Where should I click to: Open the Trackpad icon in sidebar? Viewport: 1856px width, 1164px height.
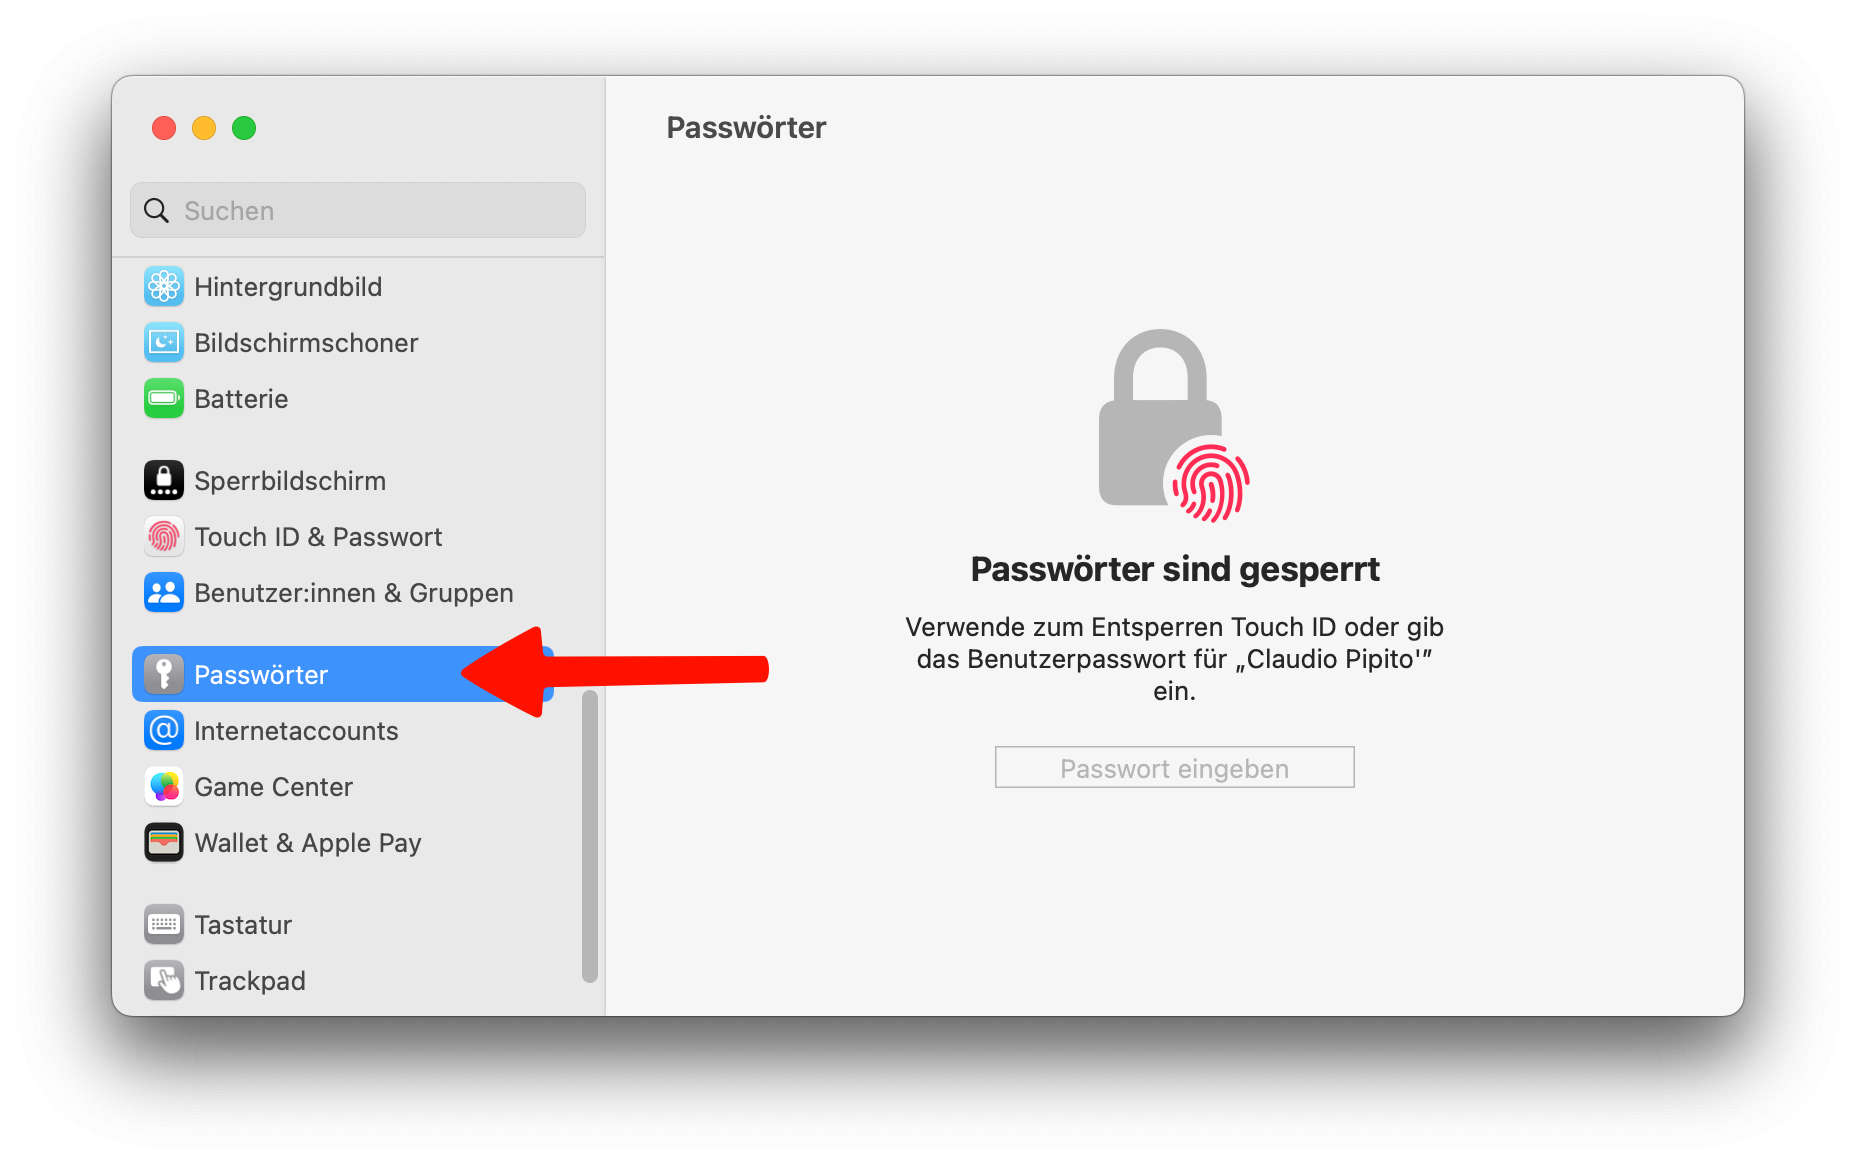163,981
